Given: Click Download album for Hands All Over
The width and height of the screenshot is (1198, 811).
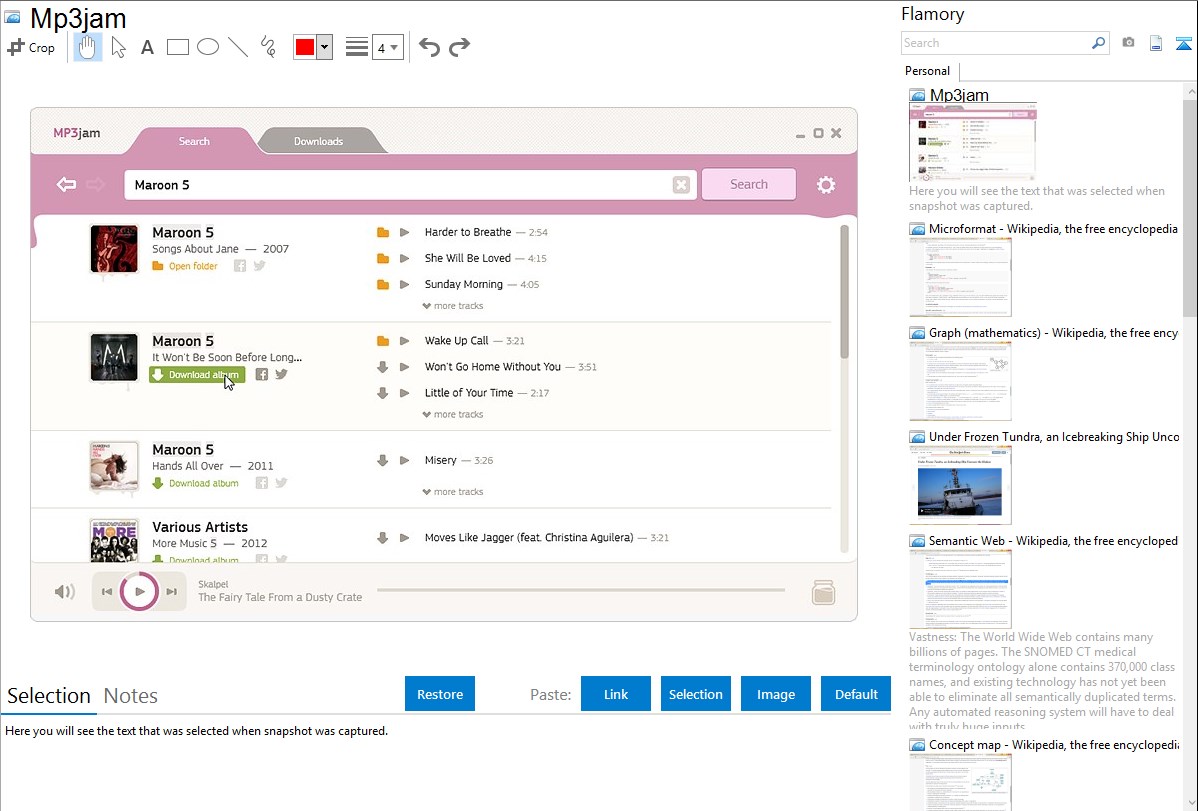Looking at the screenshot, I should (196, 483).
